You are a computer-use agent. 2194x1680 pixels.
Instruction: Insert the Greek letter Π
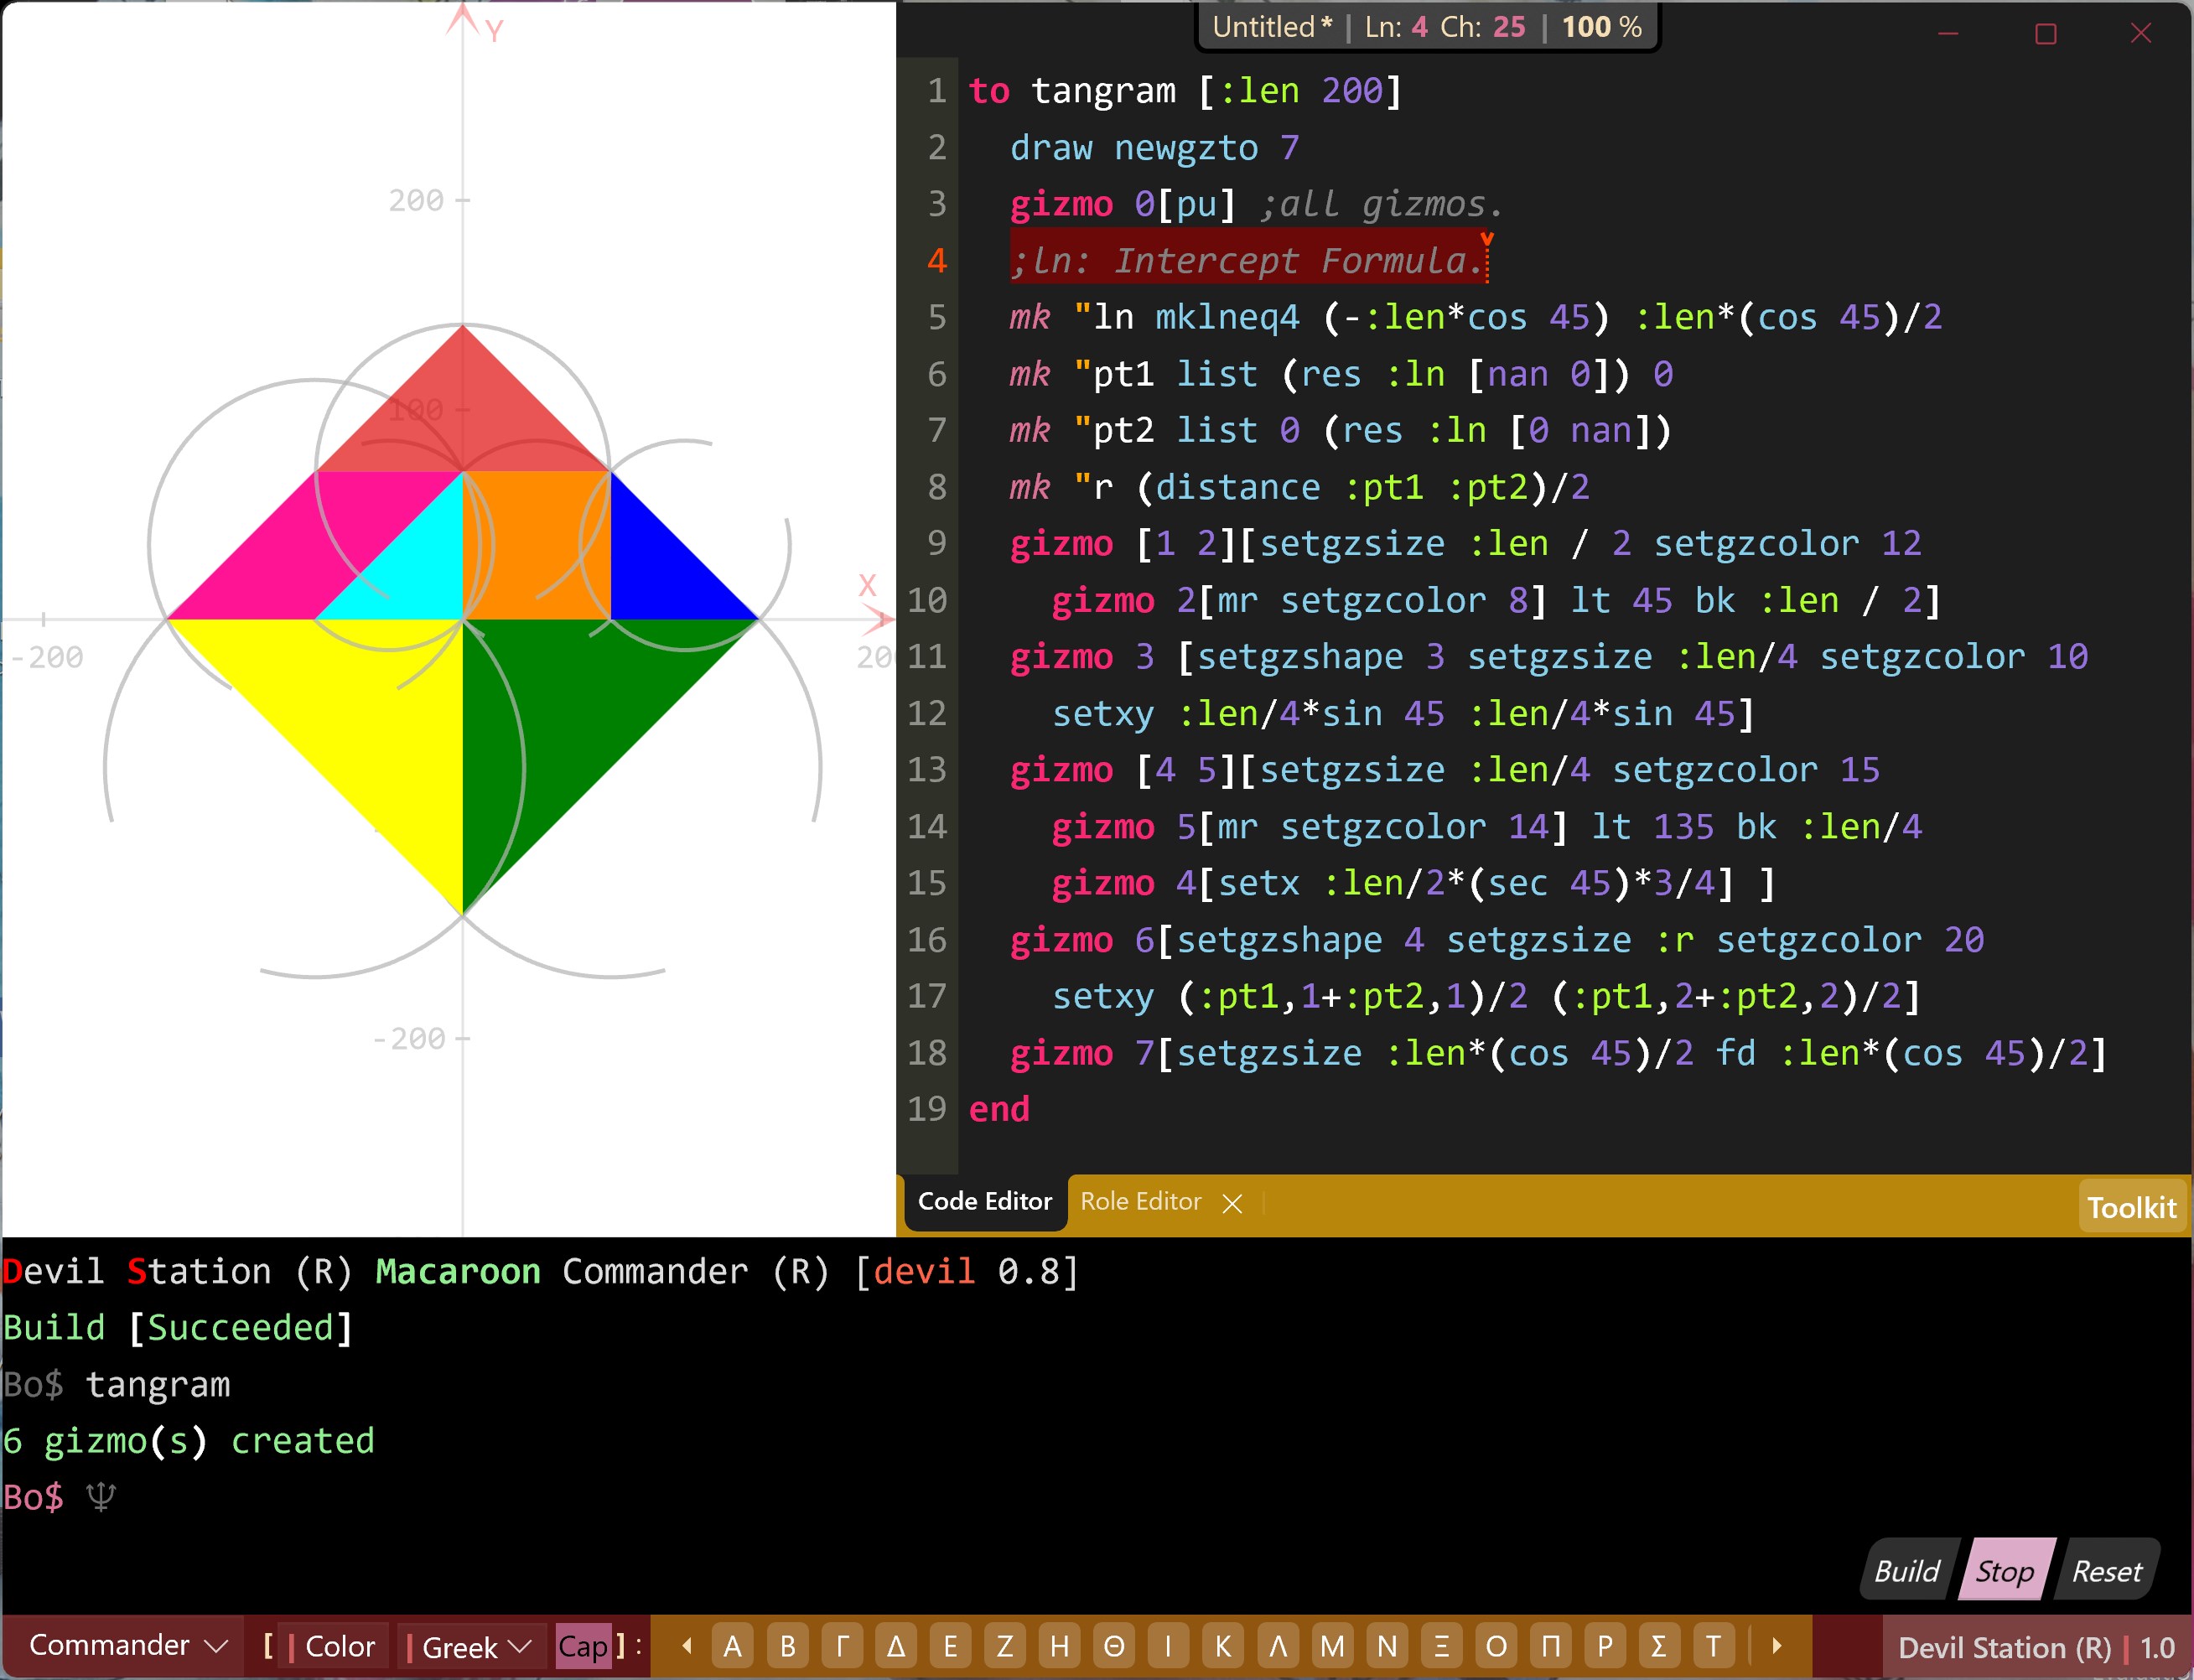pyautogui.click(x=1550, y=1646)
